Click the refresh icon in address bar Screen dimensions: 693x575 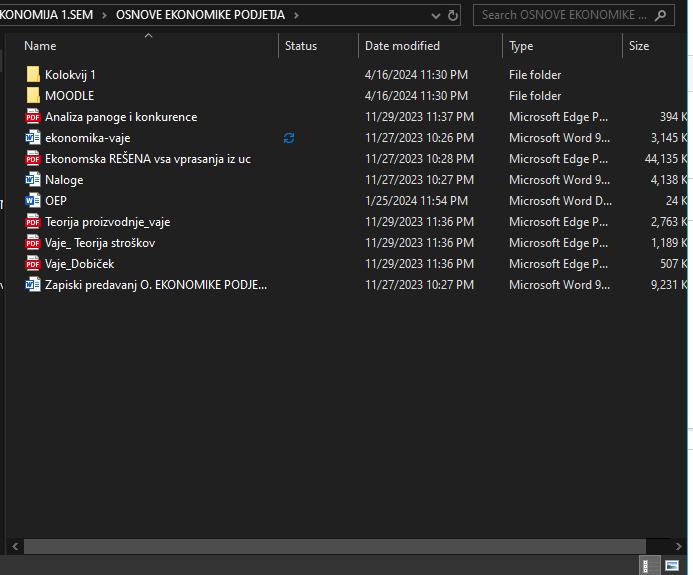tap(453, 16)
